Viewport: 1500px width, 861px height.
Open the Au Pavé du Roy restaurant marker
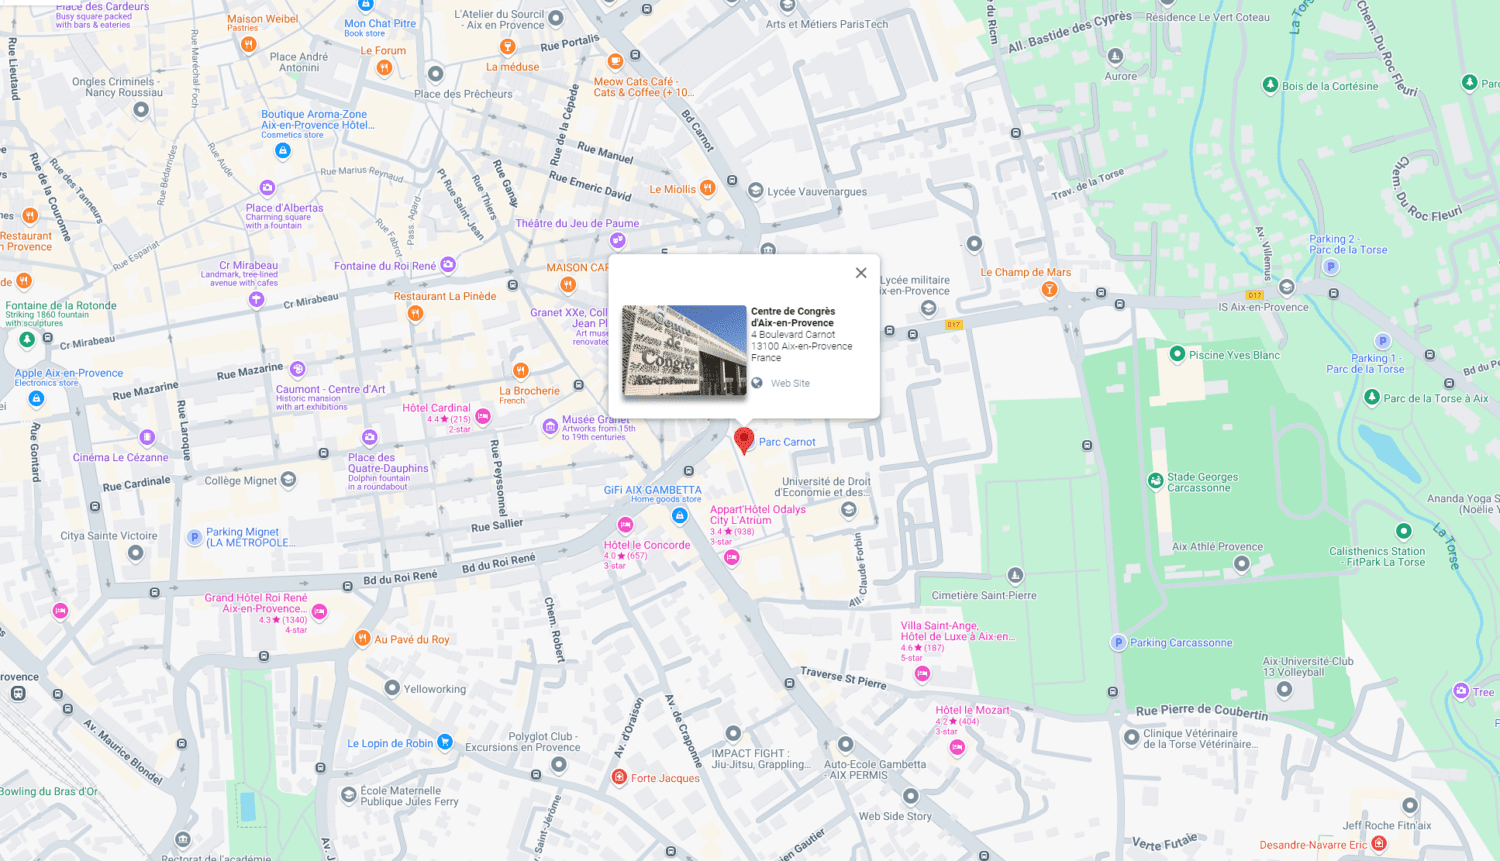[x=362, y=638]
